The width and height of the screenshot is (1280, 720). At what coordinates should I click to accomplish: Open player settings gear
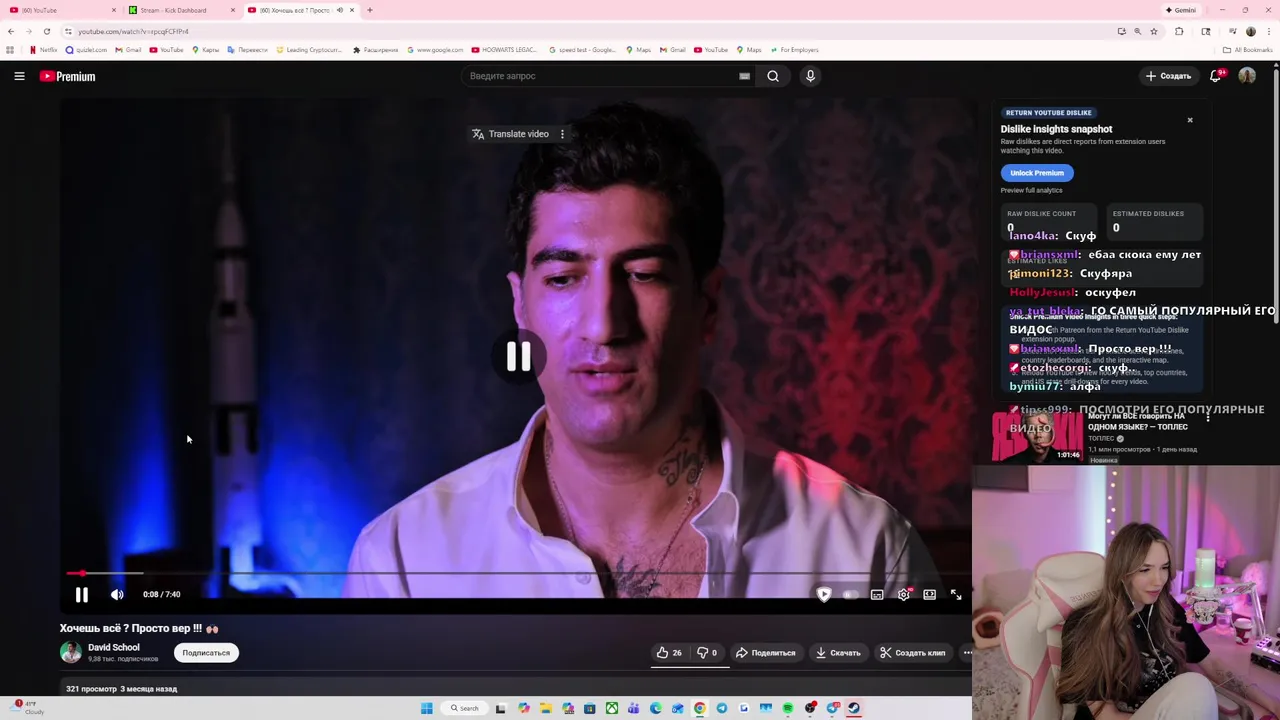tap(904, 595)
